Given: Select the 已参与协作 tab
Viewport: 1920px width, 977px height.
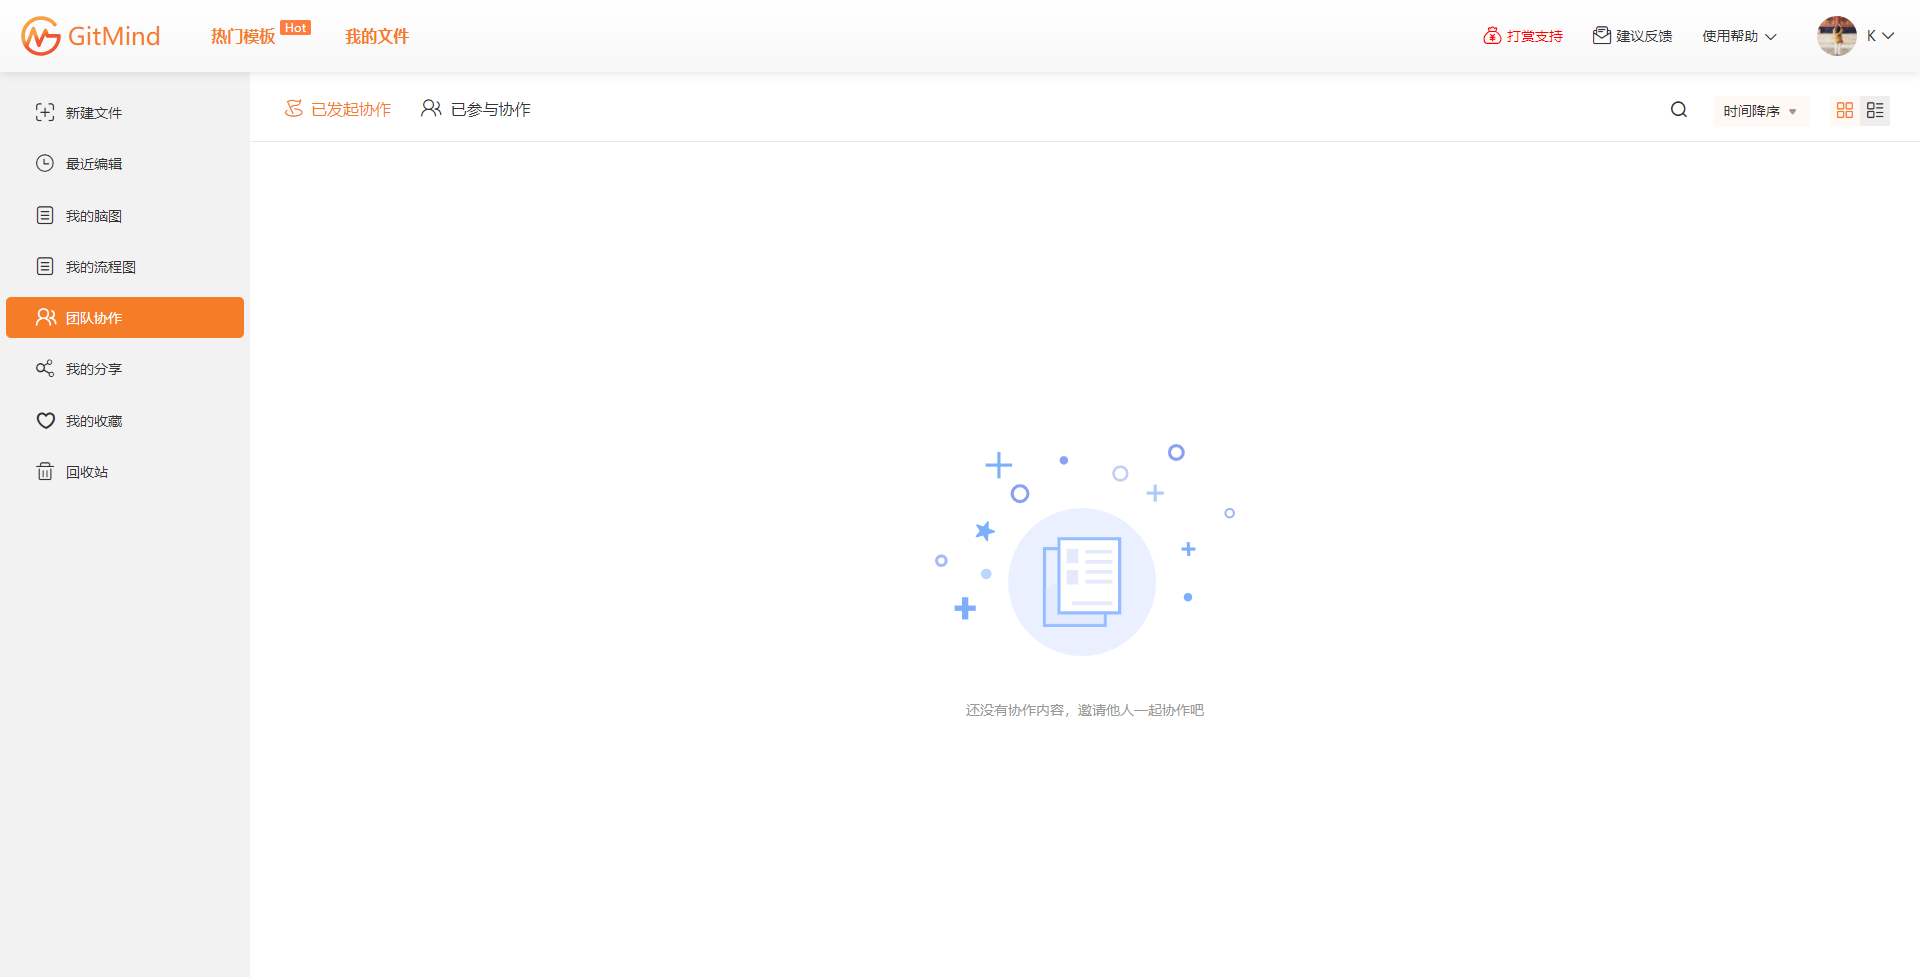Looking at the screenshot, I should [476, 109].
